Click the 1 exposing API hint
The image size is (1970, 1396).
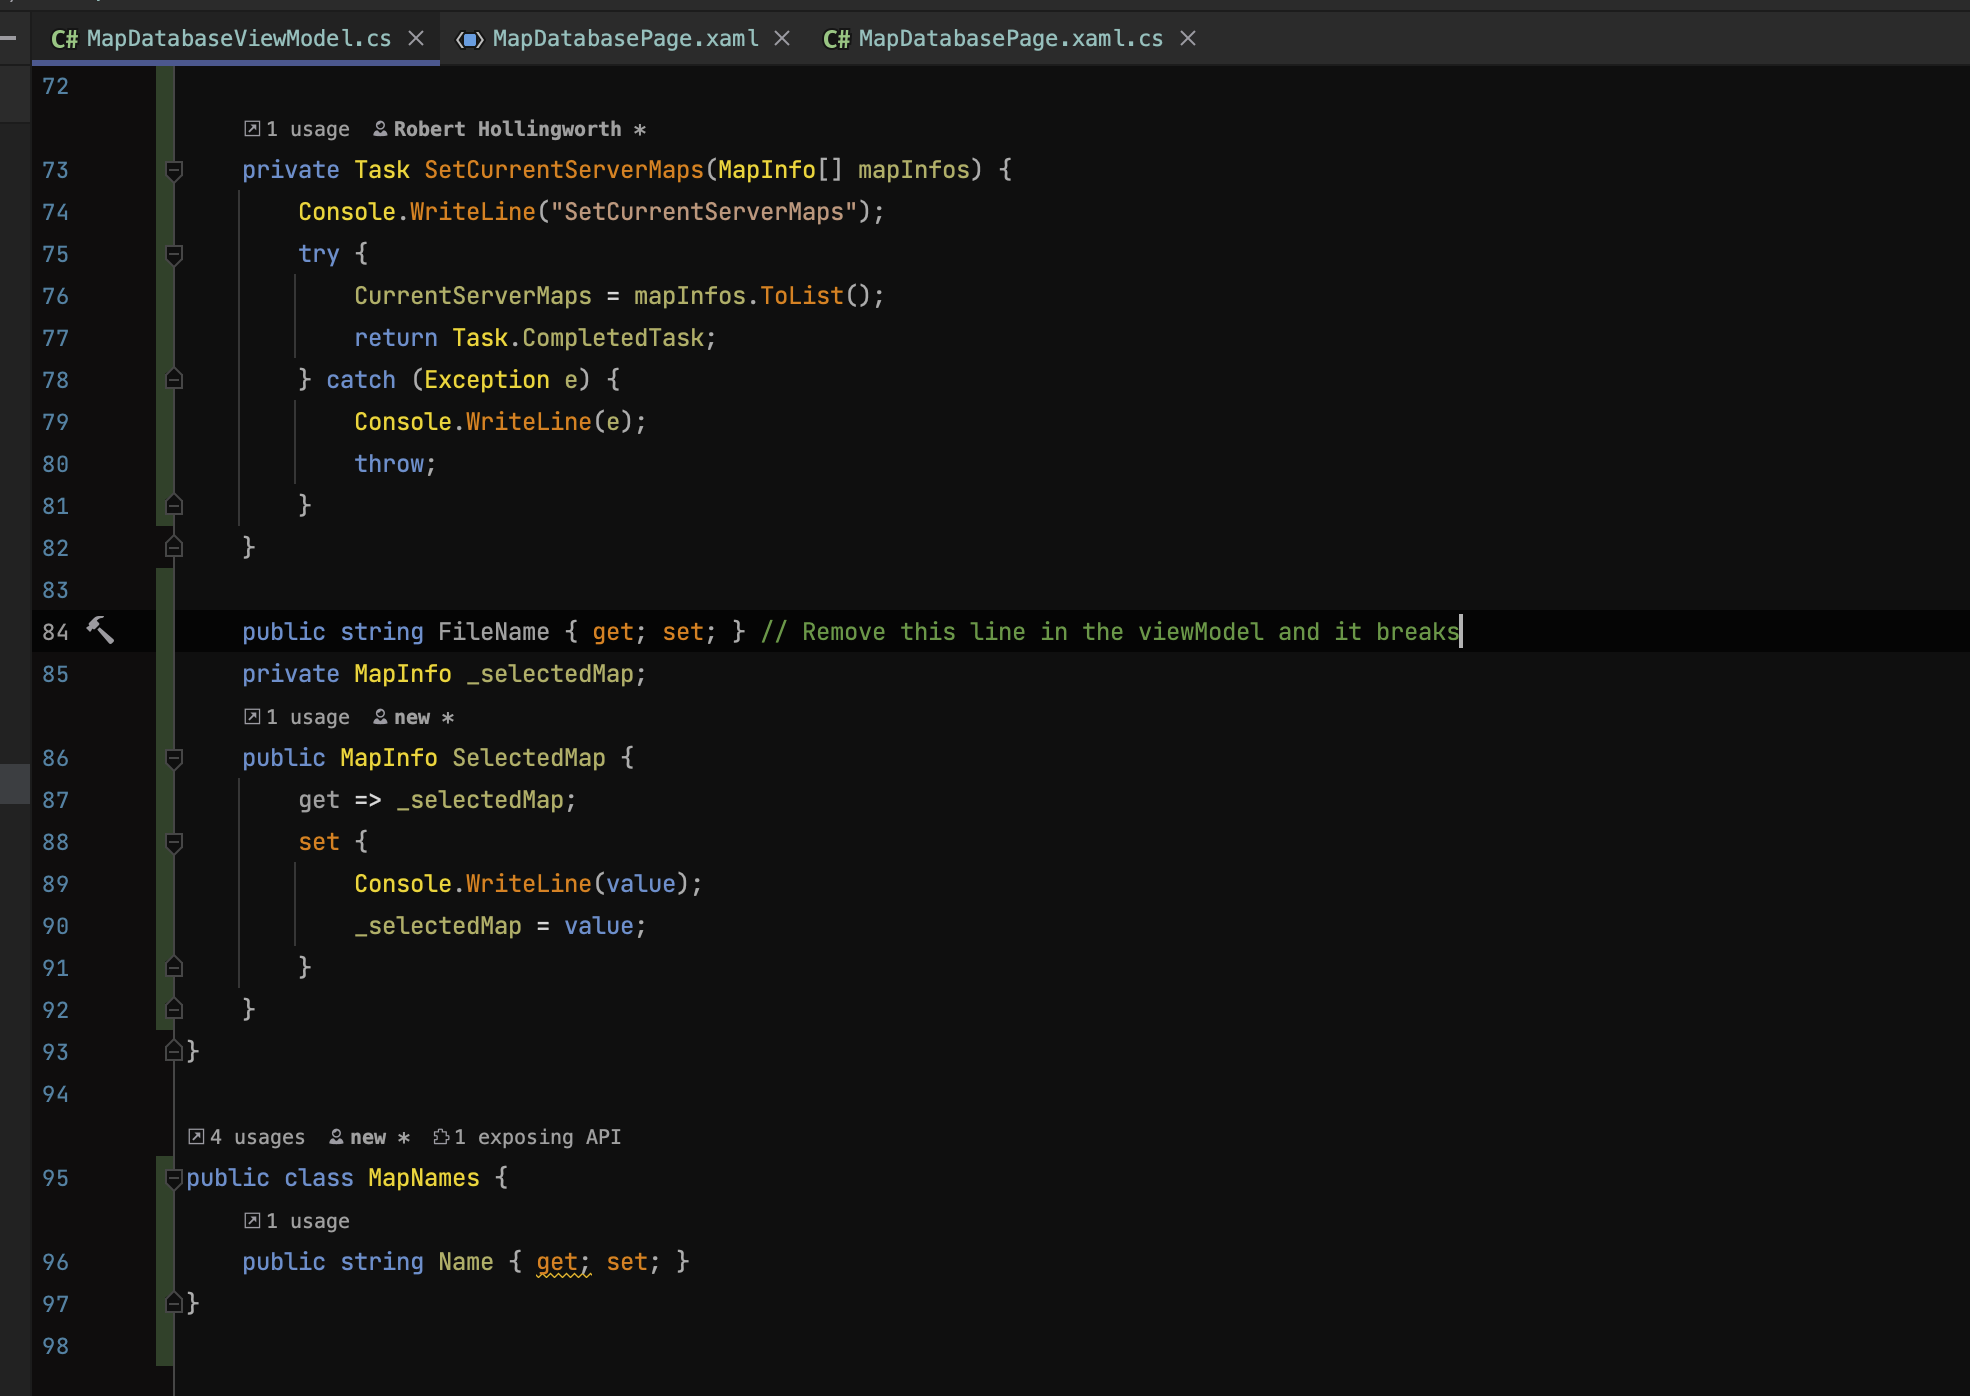pyautogui.click(x=527, y=1137)
